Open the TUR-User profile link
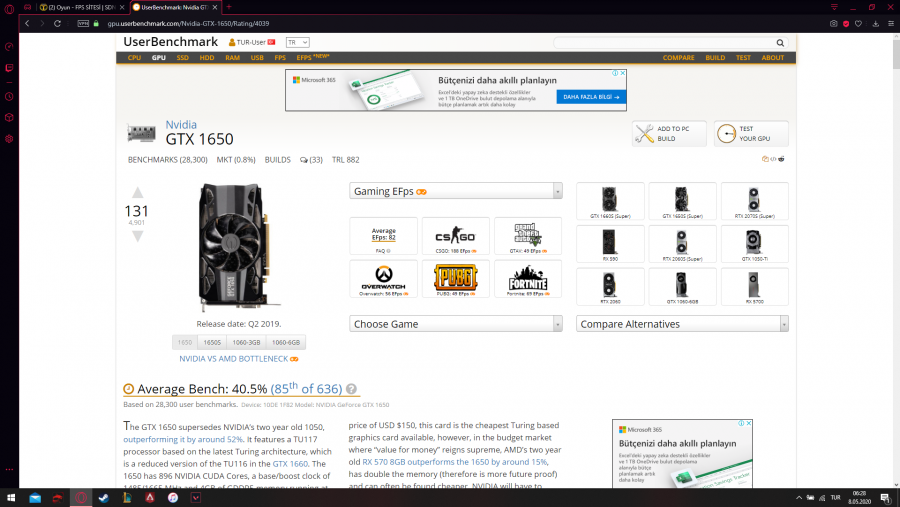 (x=251, y=42)
